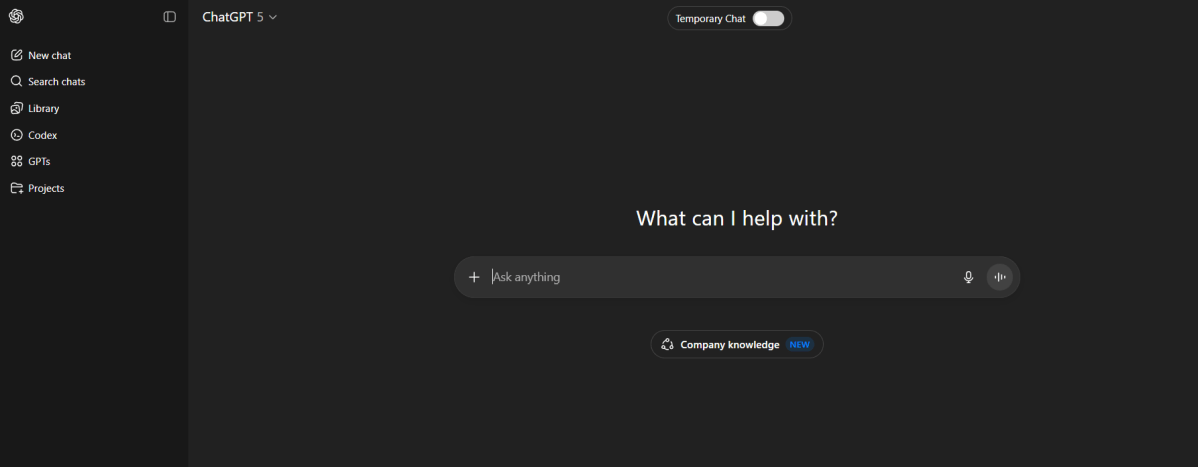Click the chevron next to ChatGPT 5
The image size is (1198, 467).
[273, 17]
